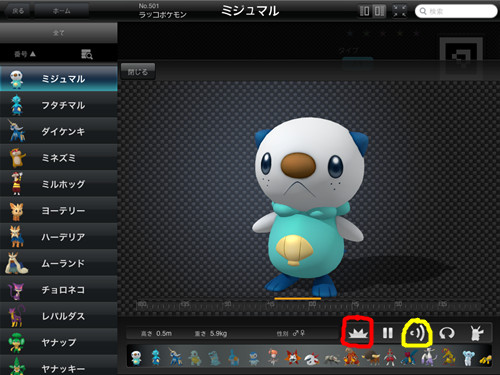500x375 pixels.
Task: Open the list filter search icon
Action: tap(87, 54)
